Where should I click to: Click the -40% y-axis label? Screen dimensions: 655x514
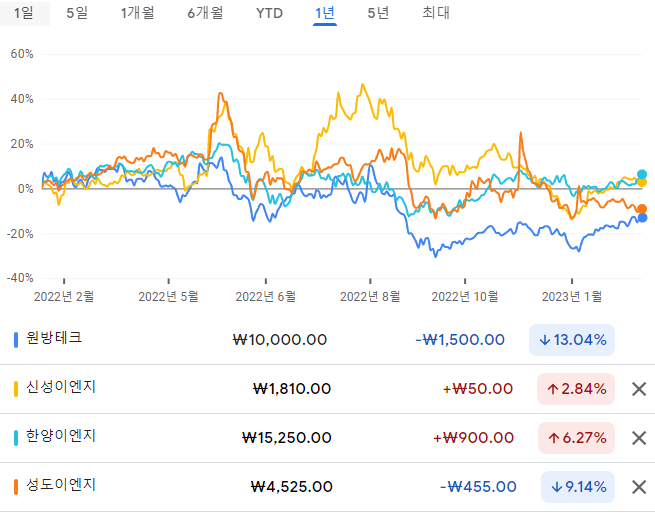coord(20,278)
